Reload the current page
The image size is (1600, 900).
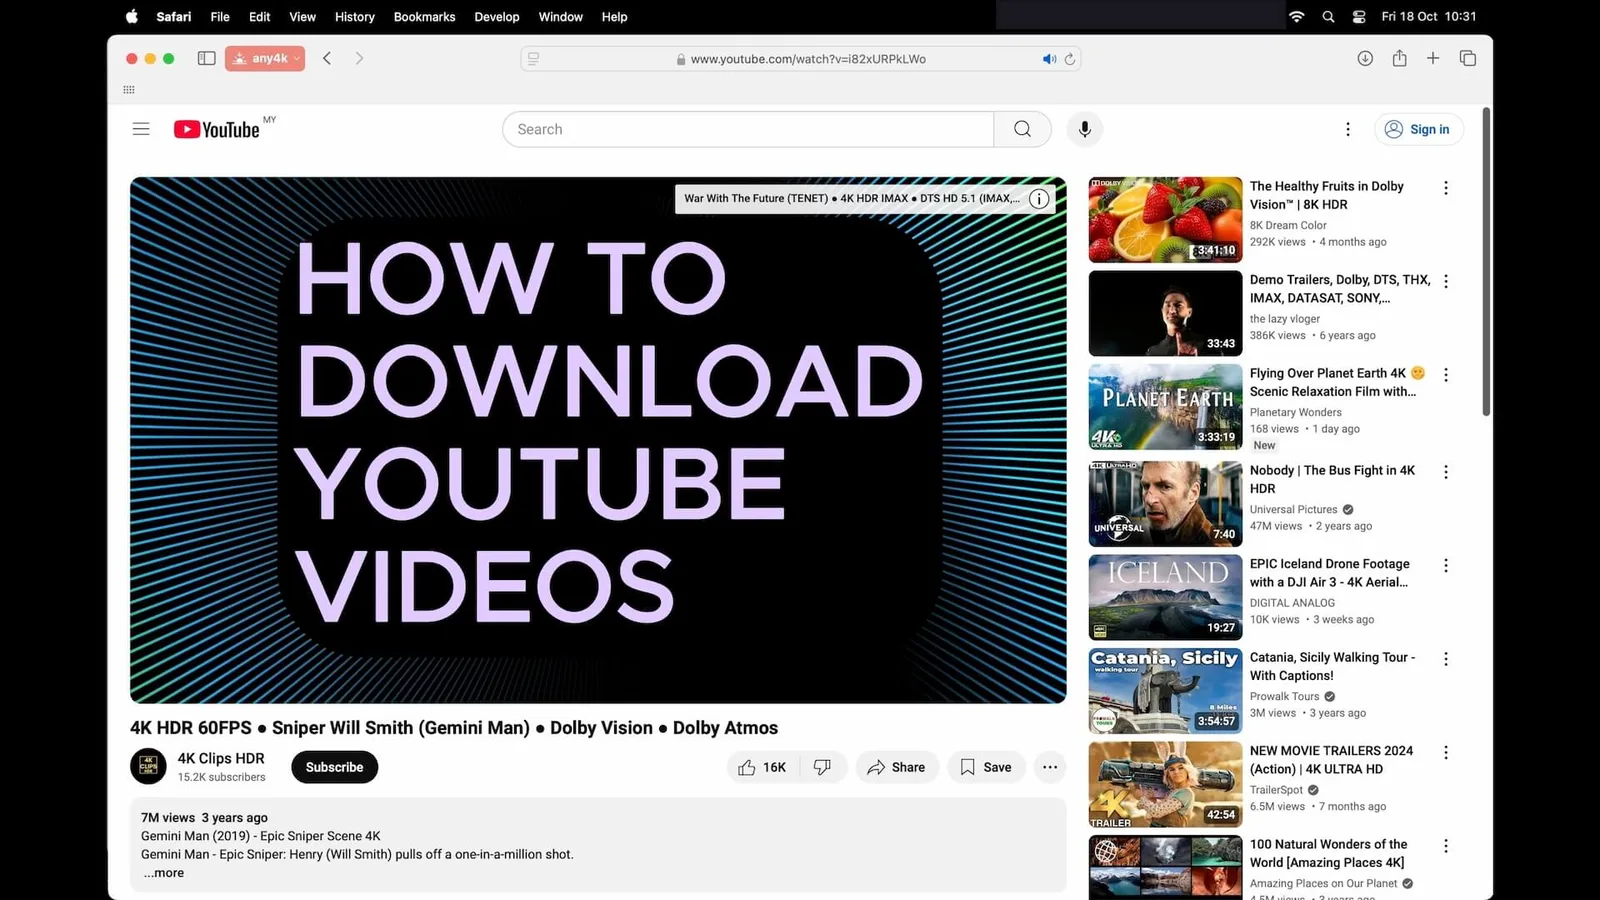(x=1070, y=59)
